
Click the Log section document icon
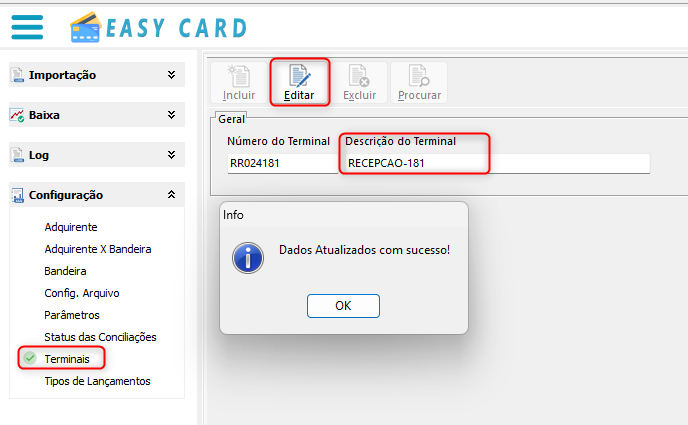tap(18, 155)
